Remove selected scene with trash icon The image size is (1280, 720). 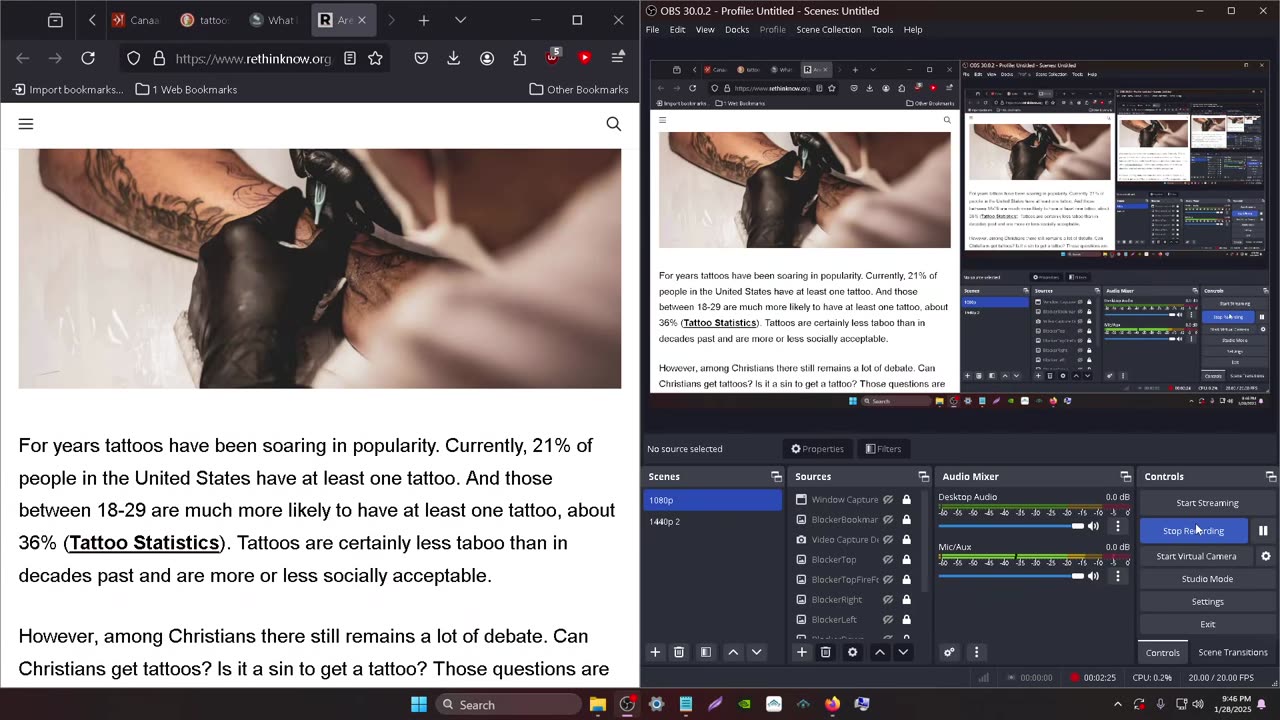(679, 652)
